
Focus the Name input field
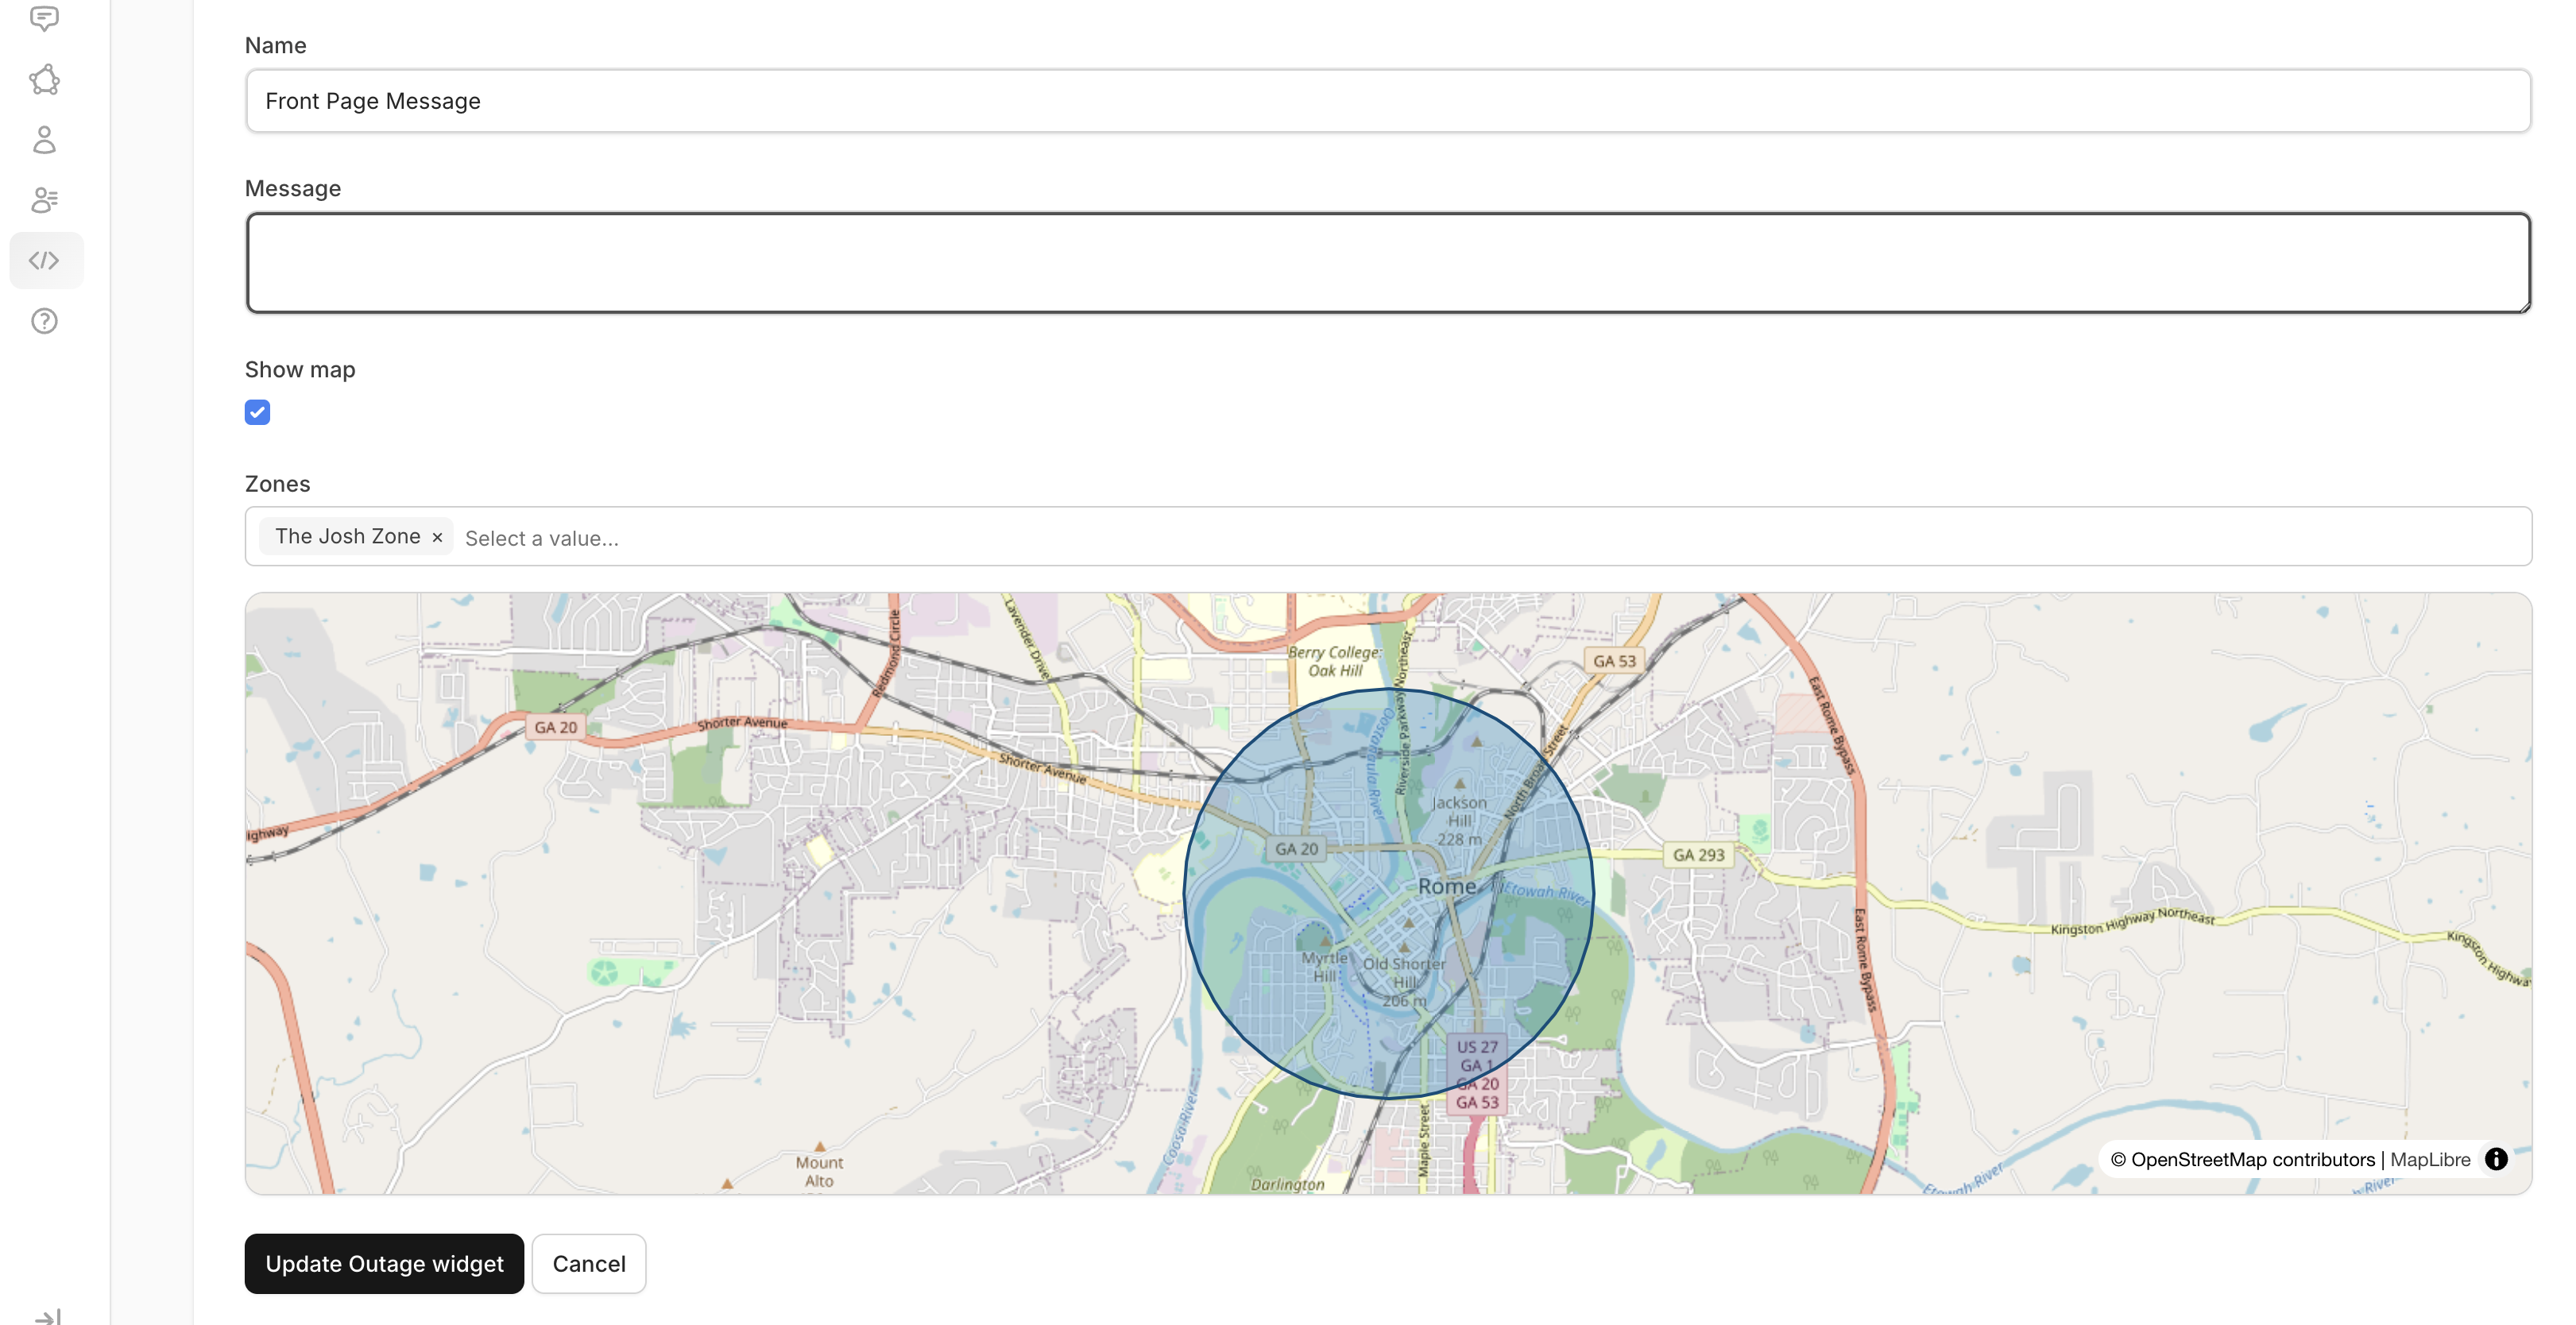click(1388, 101)
